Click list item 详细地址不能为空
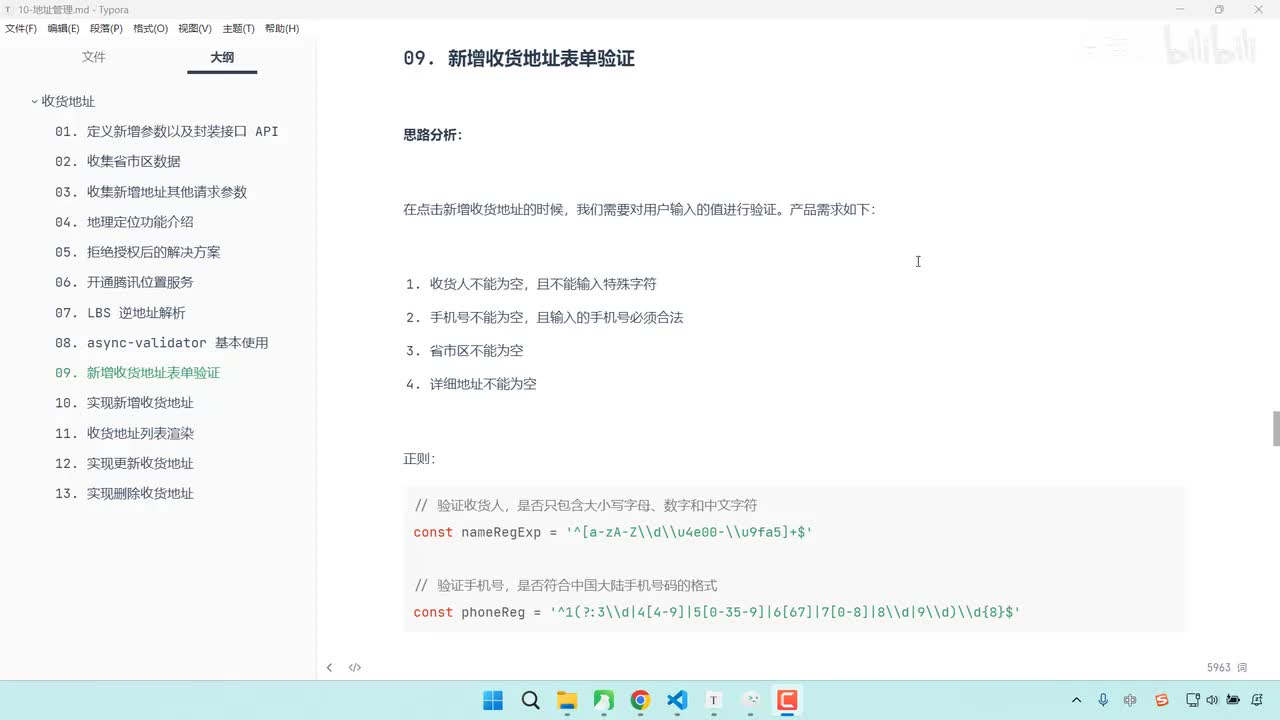This screenshot has height=720, width=1280. click(483, 384)
